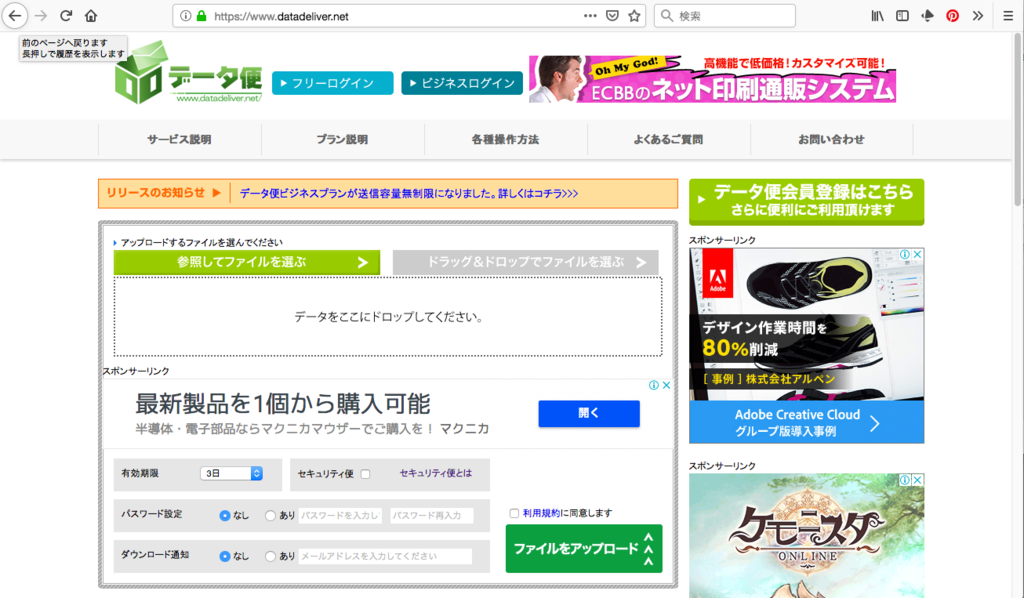Click 参照してファイルを選ぶ button
1024x598 pixels.
pos(247,262)
